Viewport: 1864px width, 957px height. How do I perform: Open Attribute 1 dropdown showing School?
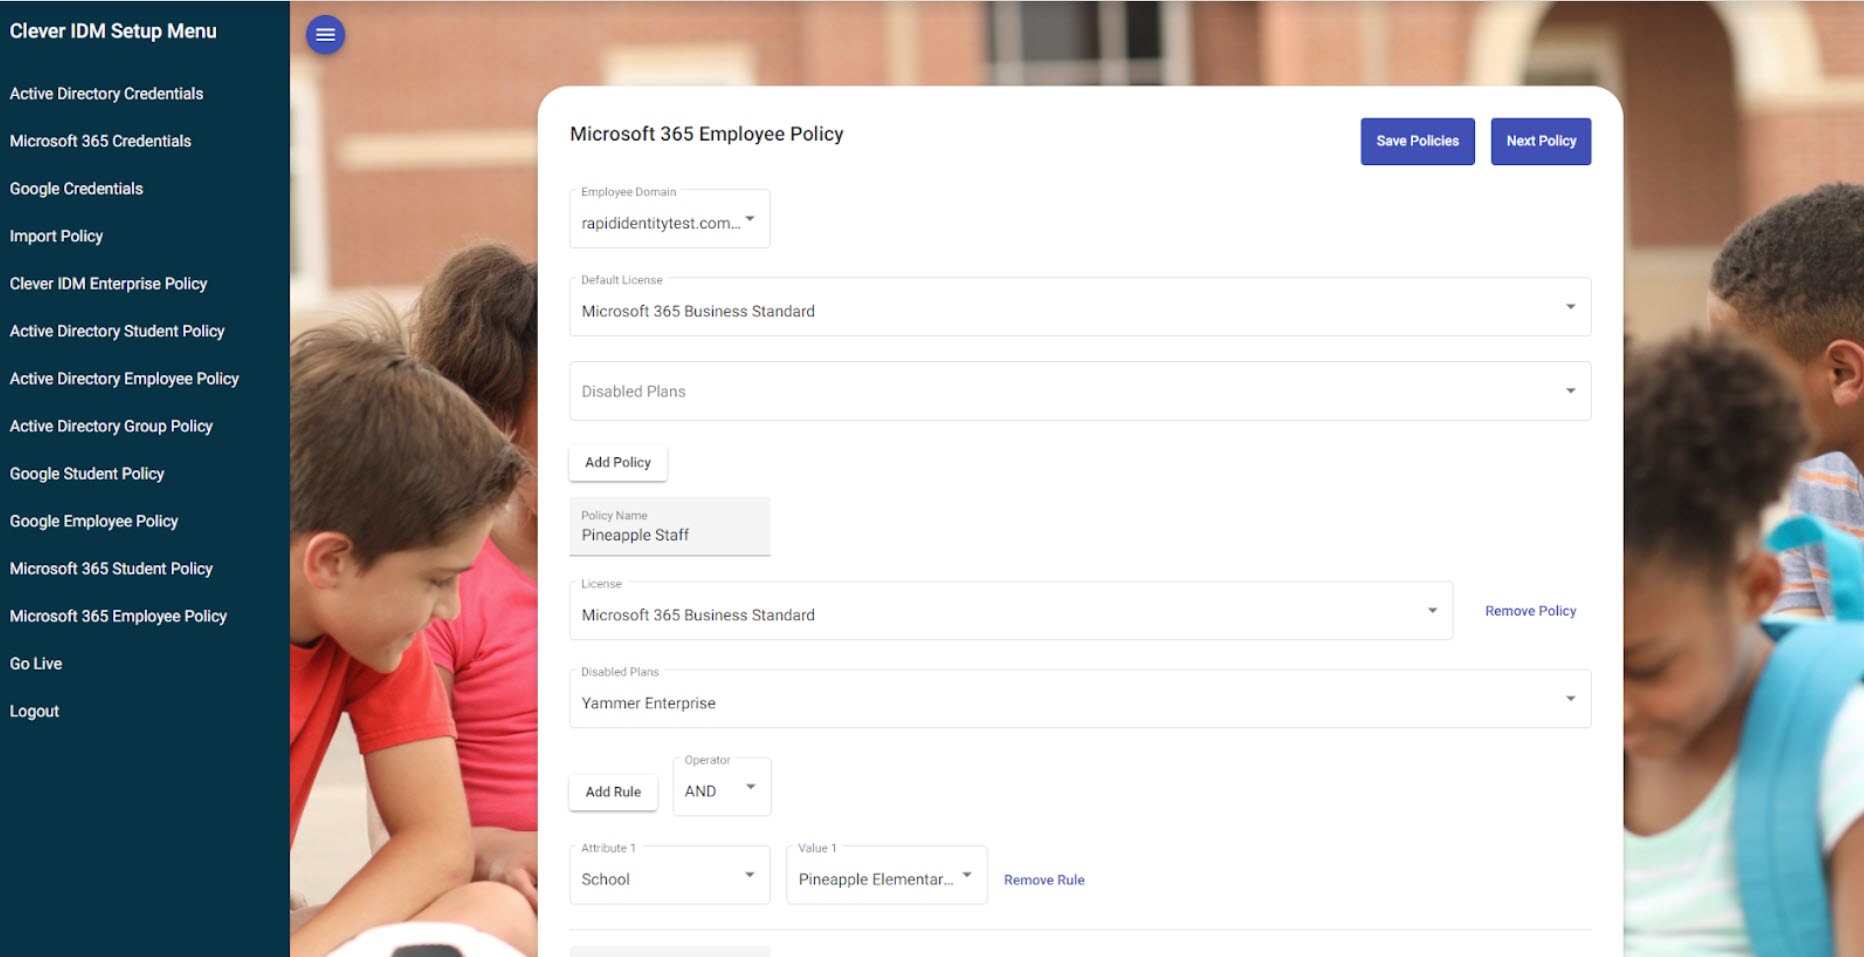click(x=669, y=875)
